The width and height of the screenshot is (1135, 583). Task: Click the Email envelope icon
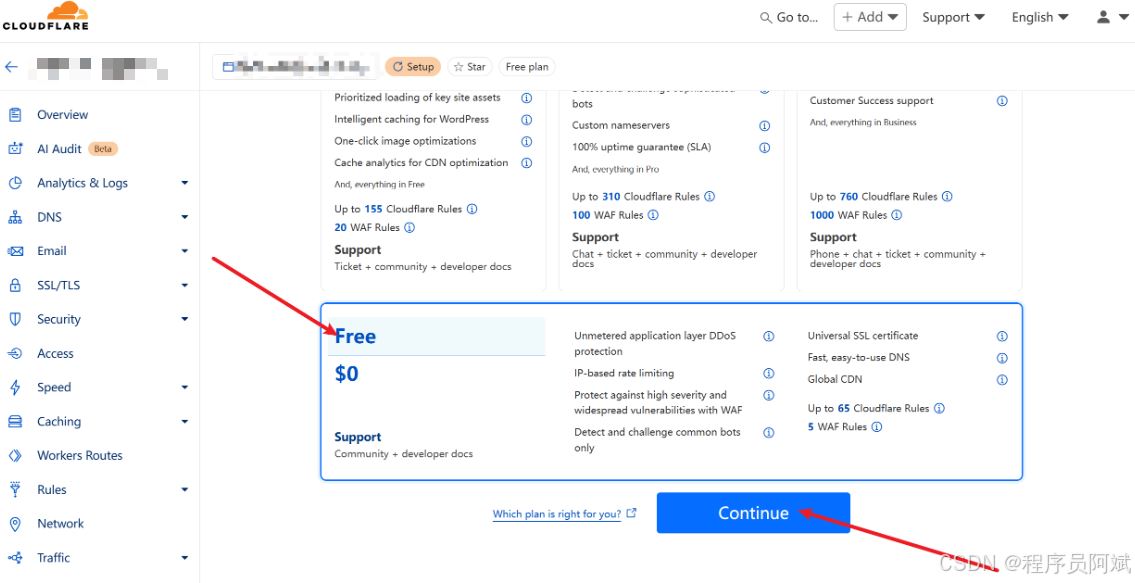tap(15, 251)
